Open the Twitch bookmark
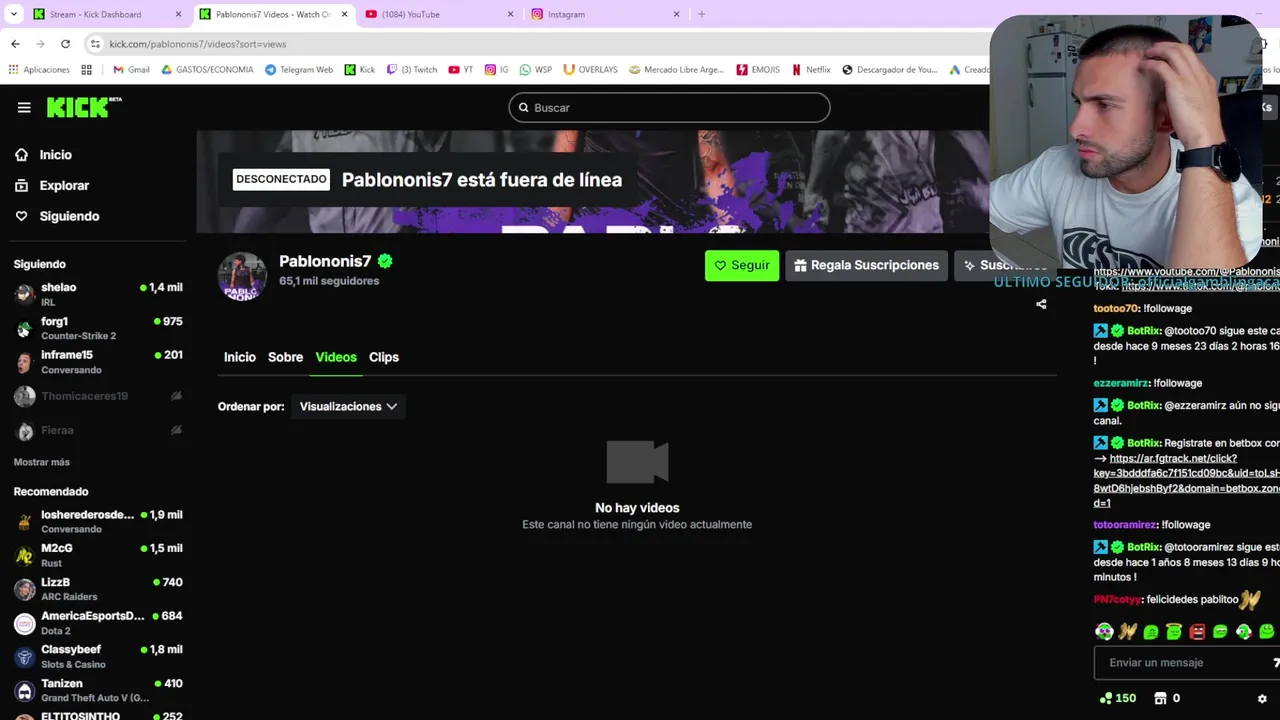 [x=411, y=70]
